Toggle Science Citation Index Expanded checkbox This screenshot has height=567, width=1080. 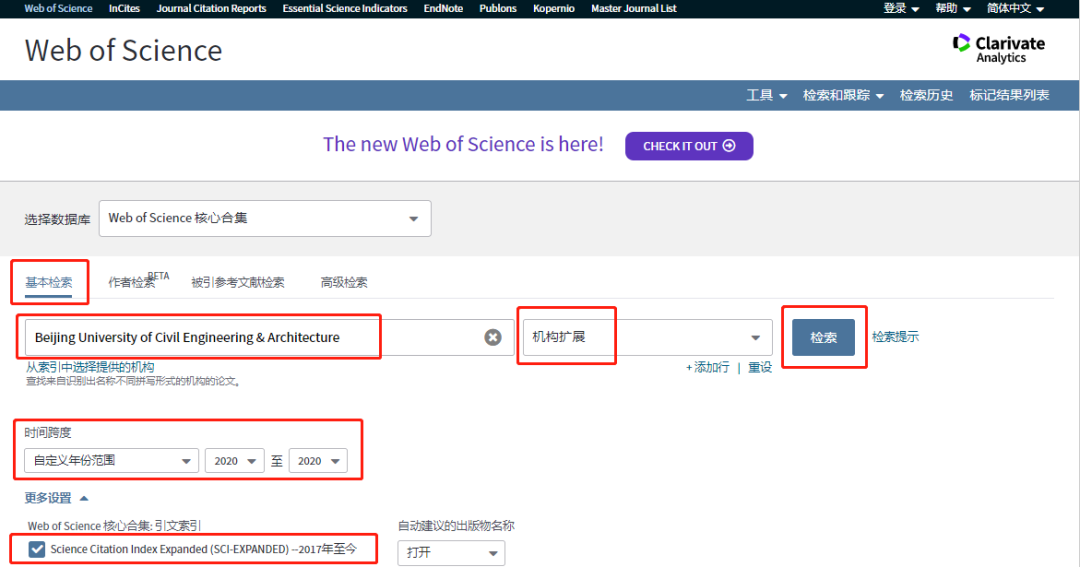[x=37, y=549]
